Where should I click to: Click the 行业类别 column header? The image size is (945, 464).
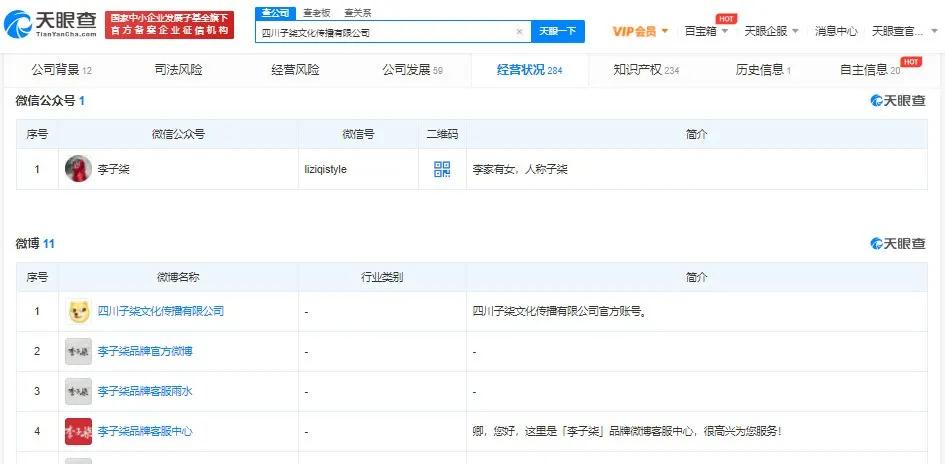point(382,277)
